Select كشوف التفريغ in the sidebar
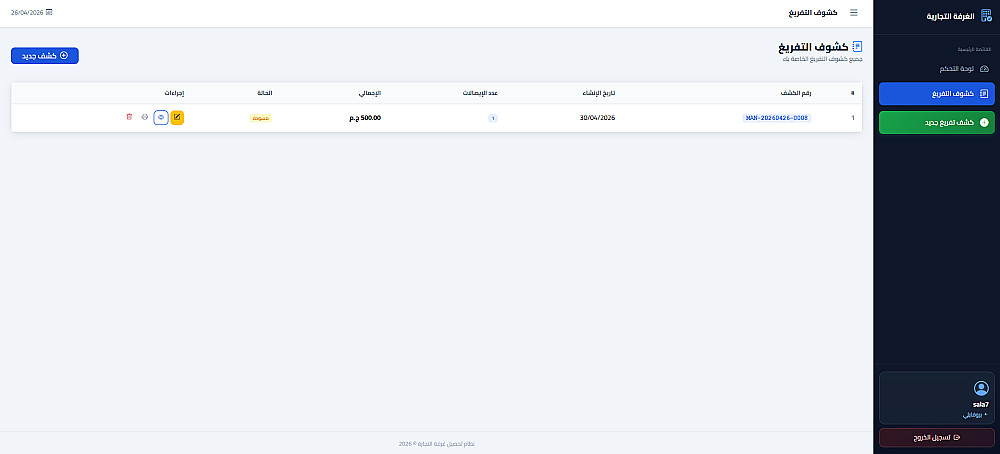 click(937, 94)
